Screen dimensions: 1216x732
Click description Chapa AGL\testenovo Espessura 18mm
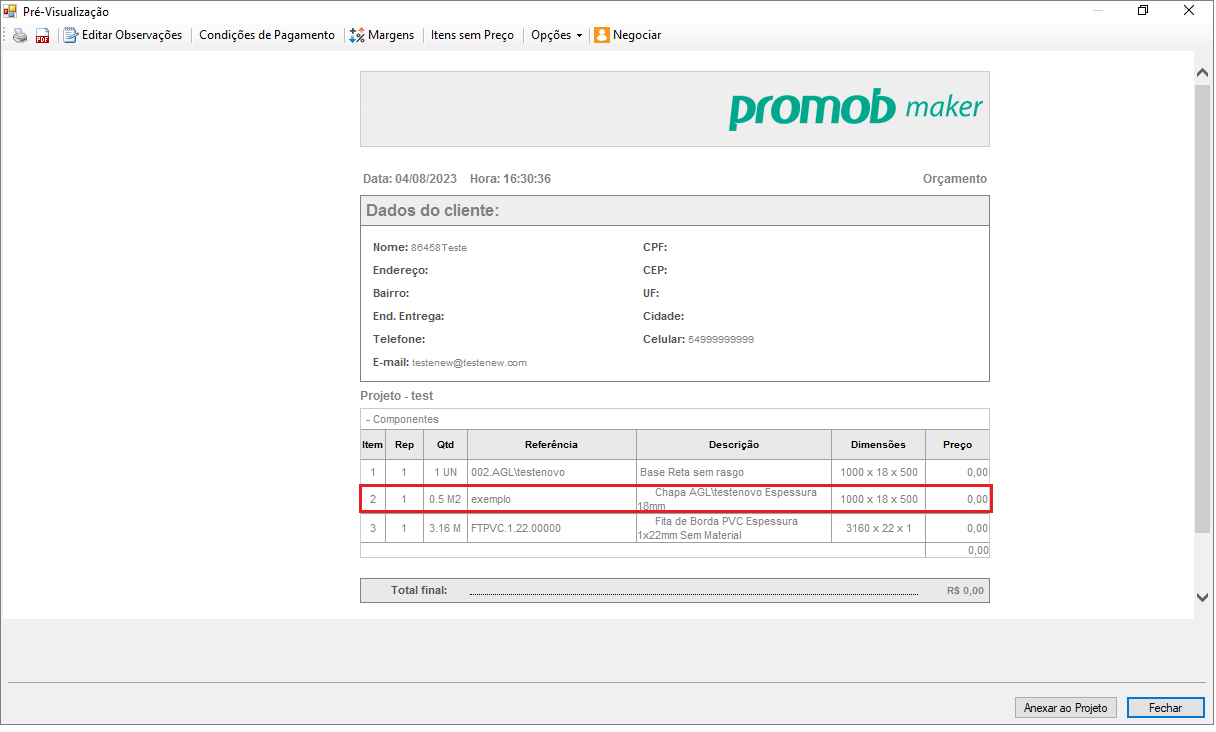(x=734, y=499)
